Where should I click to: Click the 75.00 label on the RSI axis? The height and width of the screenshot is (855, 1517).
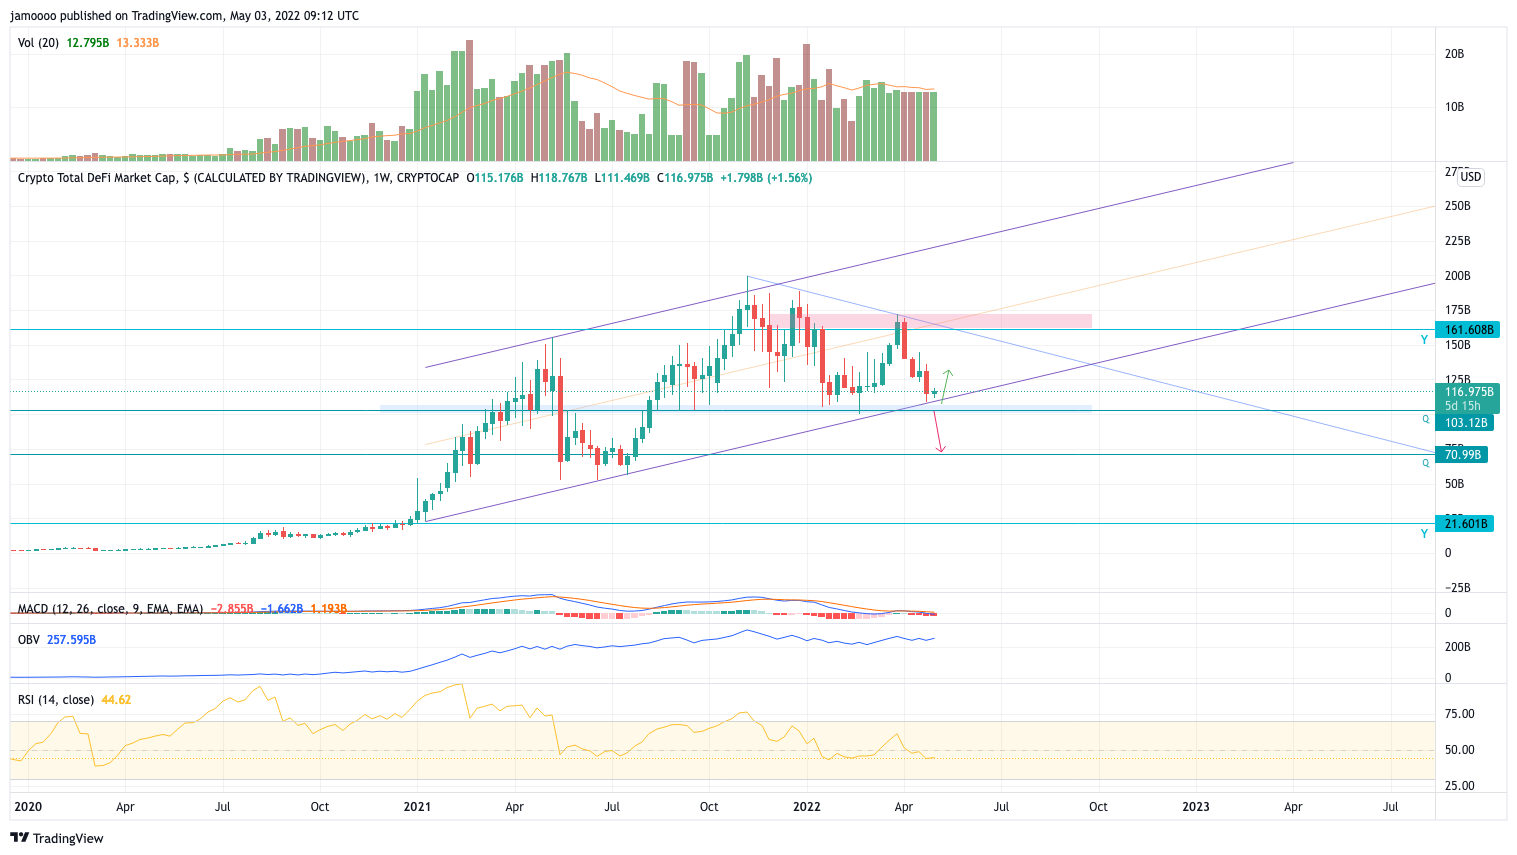point(1460,714)
